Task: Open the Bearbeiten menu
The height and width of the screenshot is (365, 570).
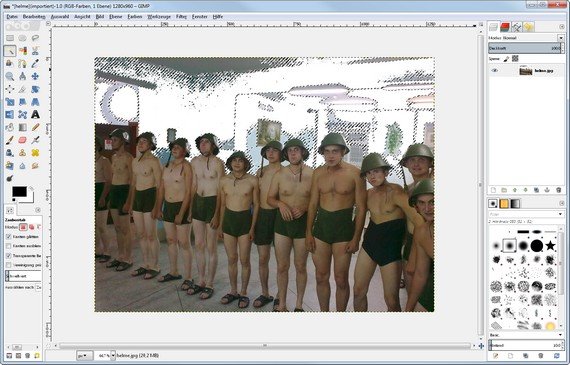Action: click(34, 17)
